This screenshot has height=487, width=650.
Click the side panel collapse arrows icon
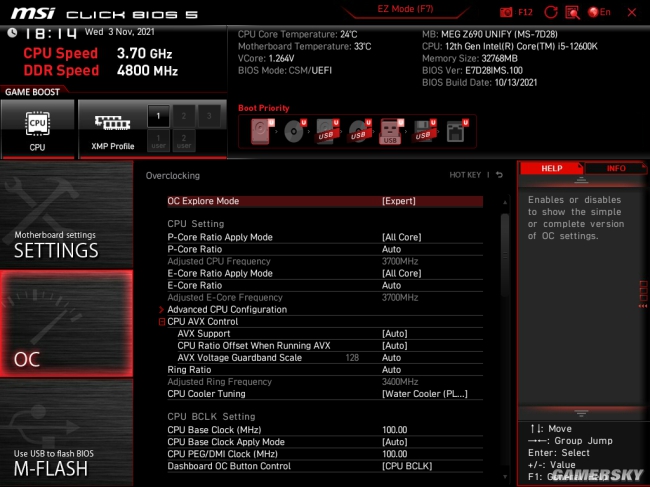pos(643,306)
